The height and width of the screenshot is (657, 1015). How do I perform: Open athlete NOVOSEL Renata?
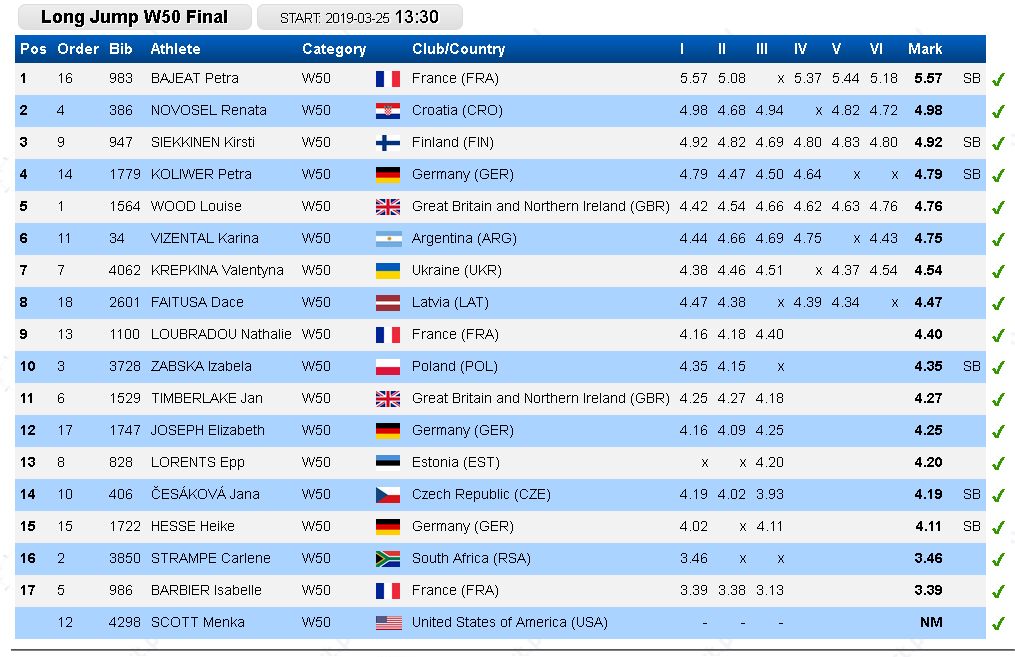click(x=208, y=111)
